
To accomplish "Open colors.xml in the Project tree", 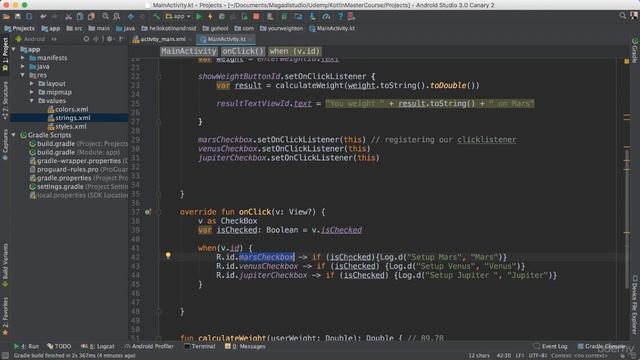I will (68, 109).
